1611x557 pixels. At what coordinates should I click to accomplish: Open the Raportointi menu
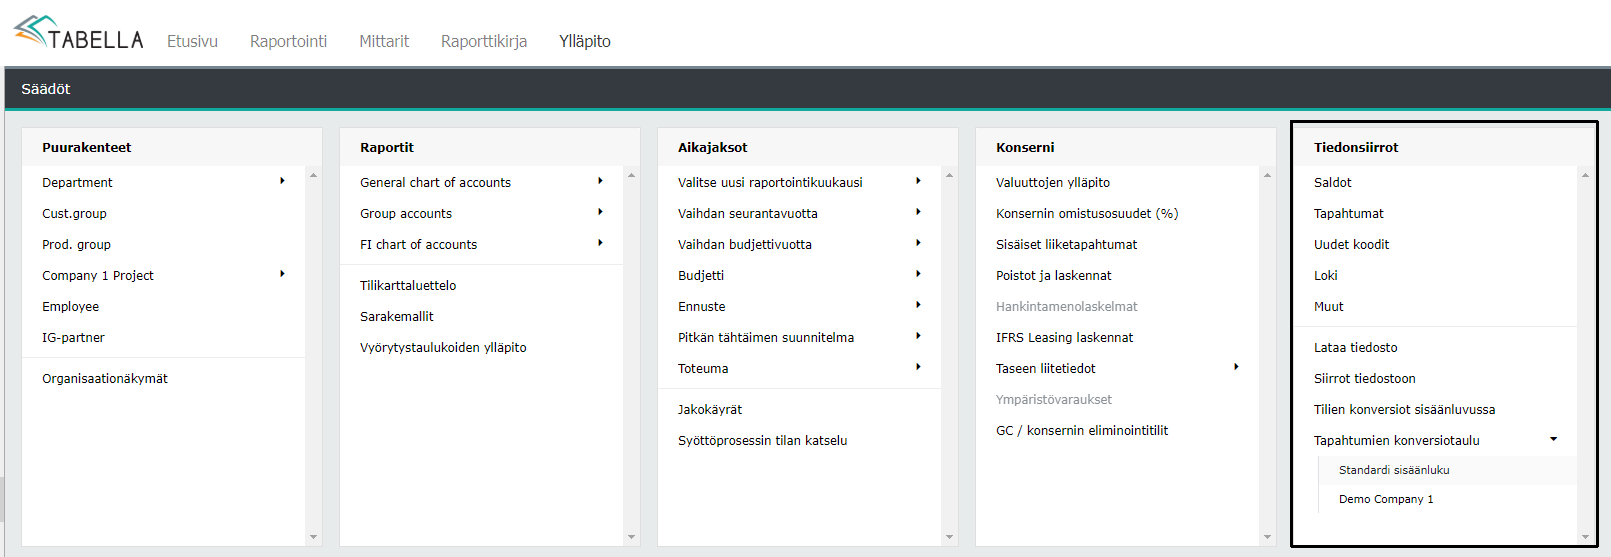click(288, 41)
